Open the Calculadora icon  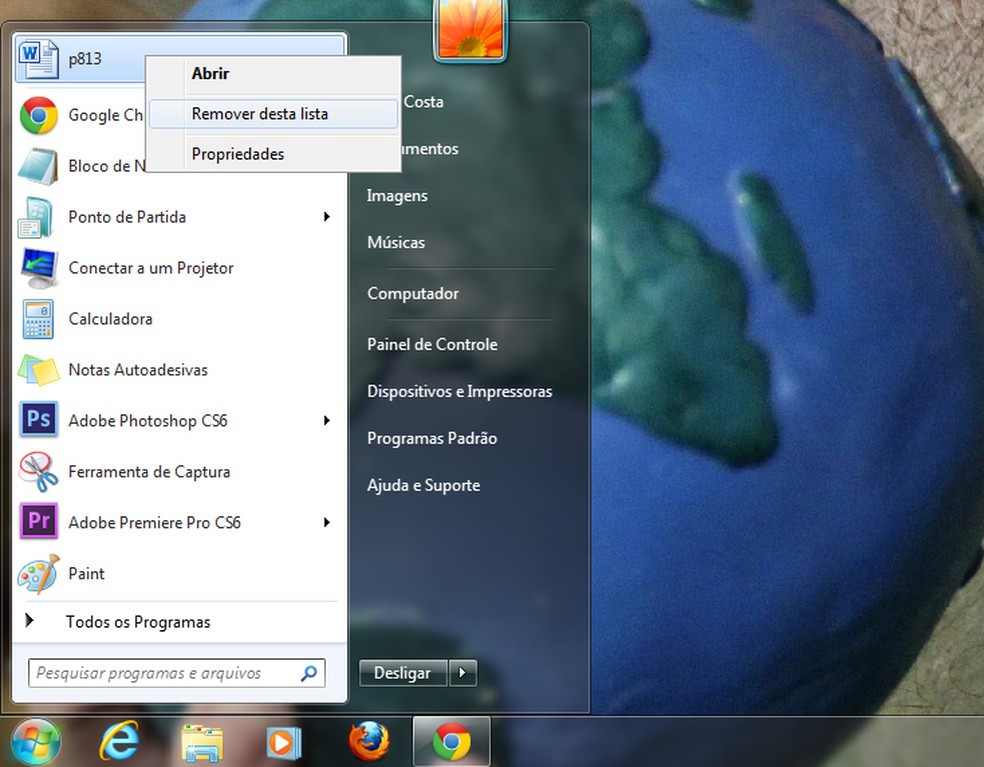38,319
